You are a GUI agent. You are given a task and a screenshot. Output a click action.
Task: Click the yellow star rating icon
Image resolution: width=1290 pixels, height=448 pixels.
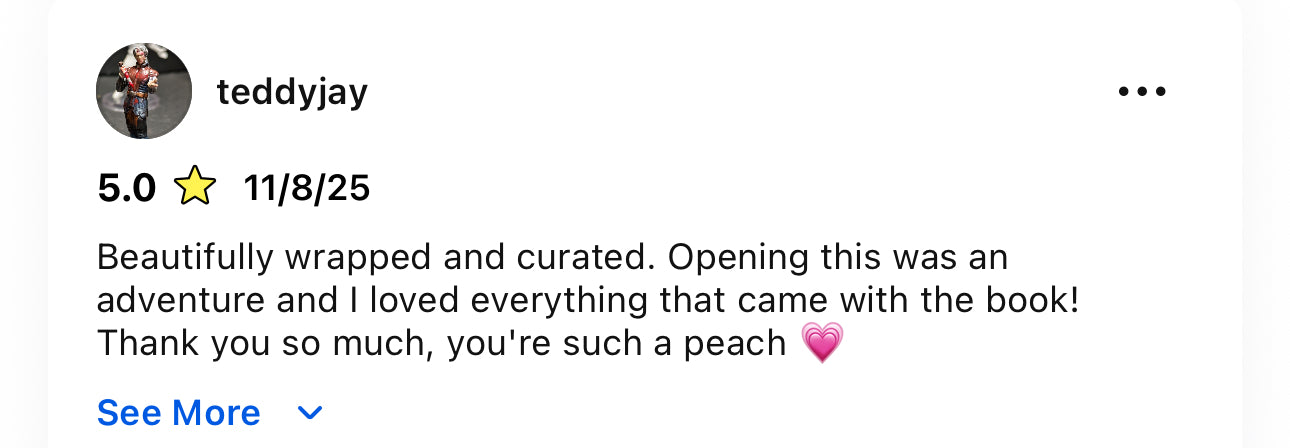195,187
